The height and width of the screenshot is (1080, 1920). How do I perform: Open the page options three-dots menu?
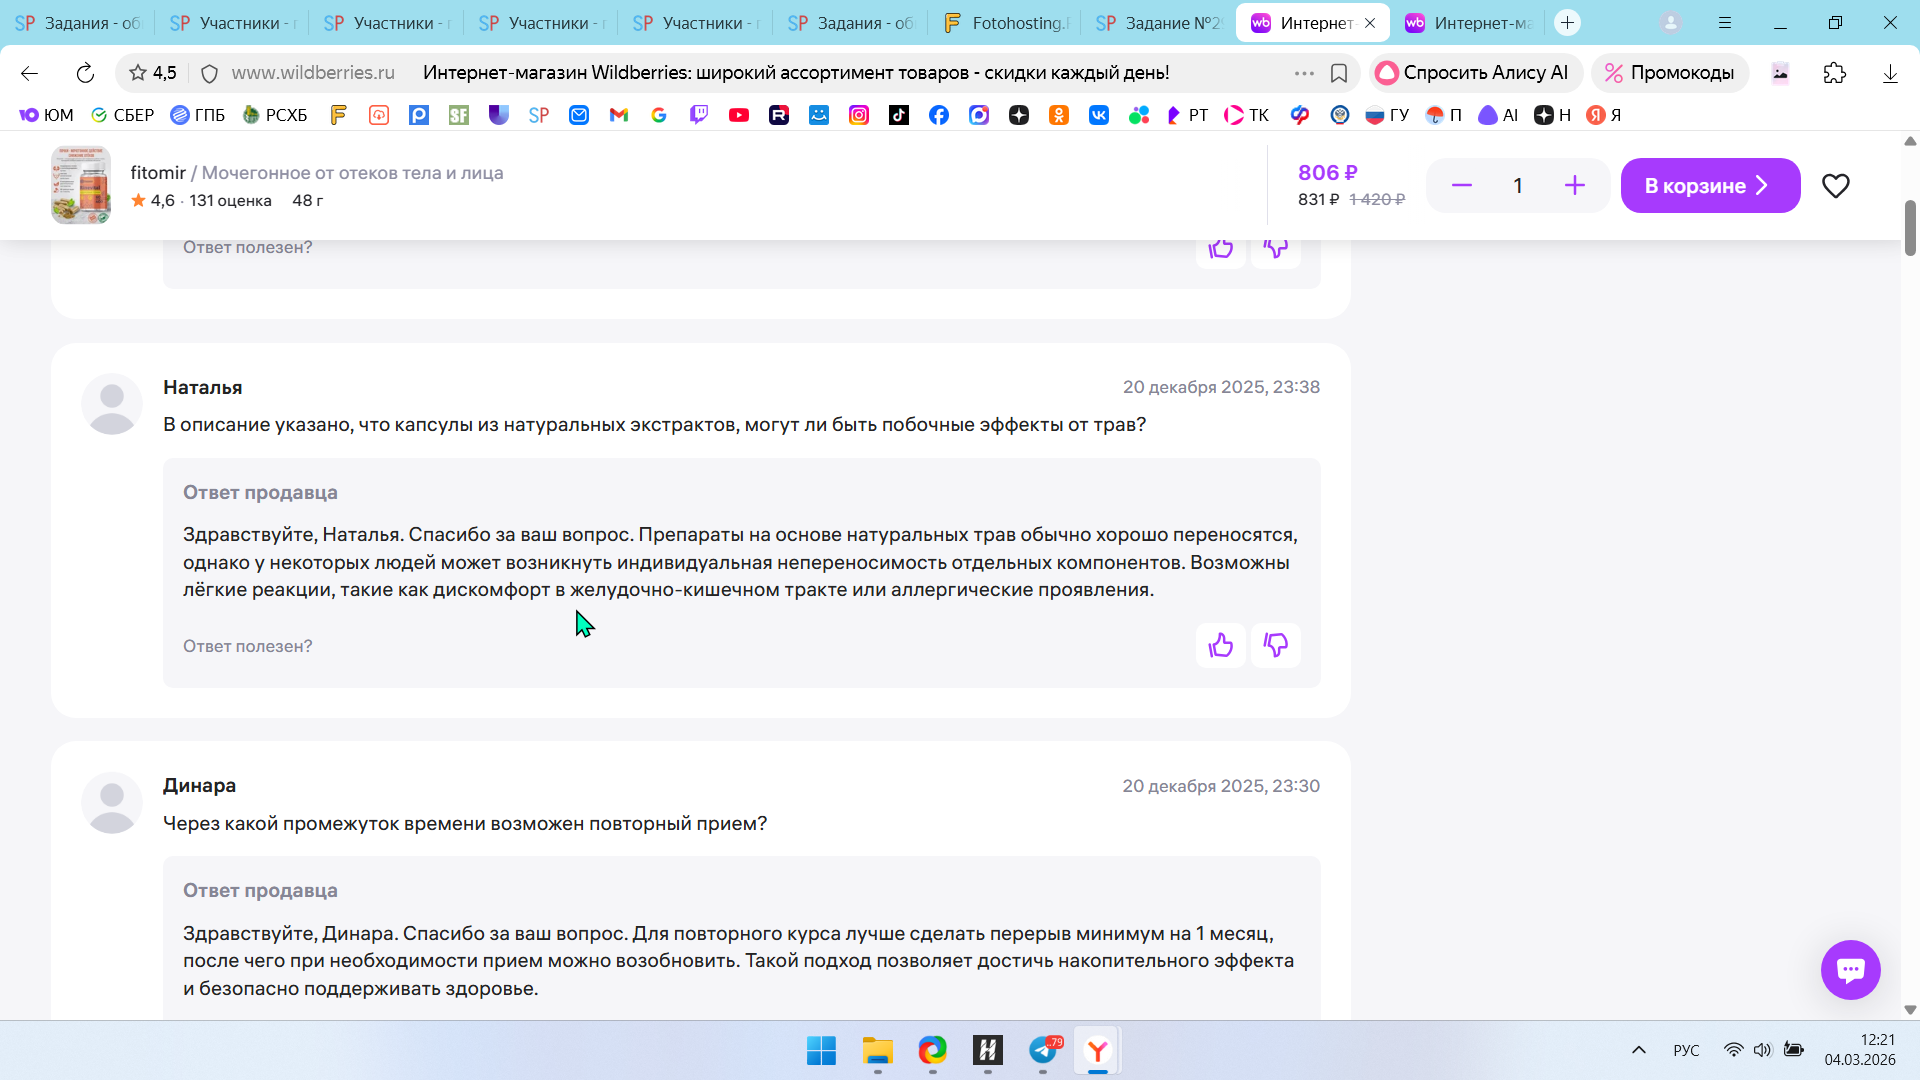pyautogui.click(x=1304, y=73)
